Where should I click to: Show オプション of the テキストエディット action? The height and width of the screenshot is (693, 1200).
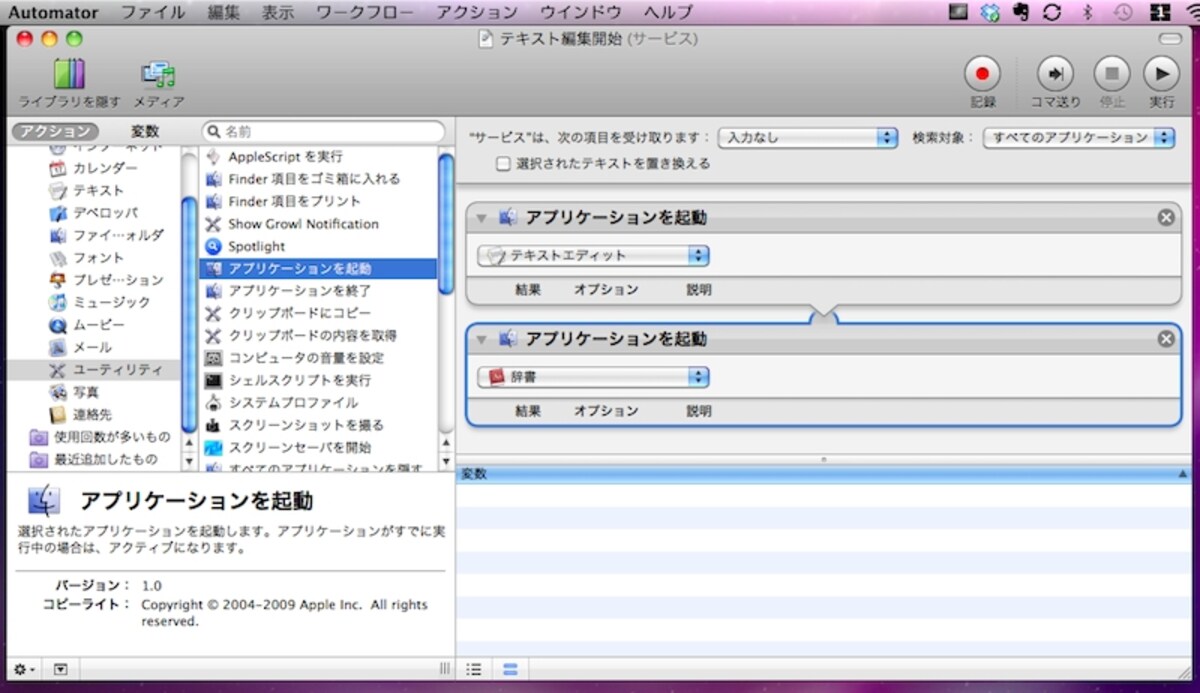606,290
